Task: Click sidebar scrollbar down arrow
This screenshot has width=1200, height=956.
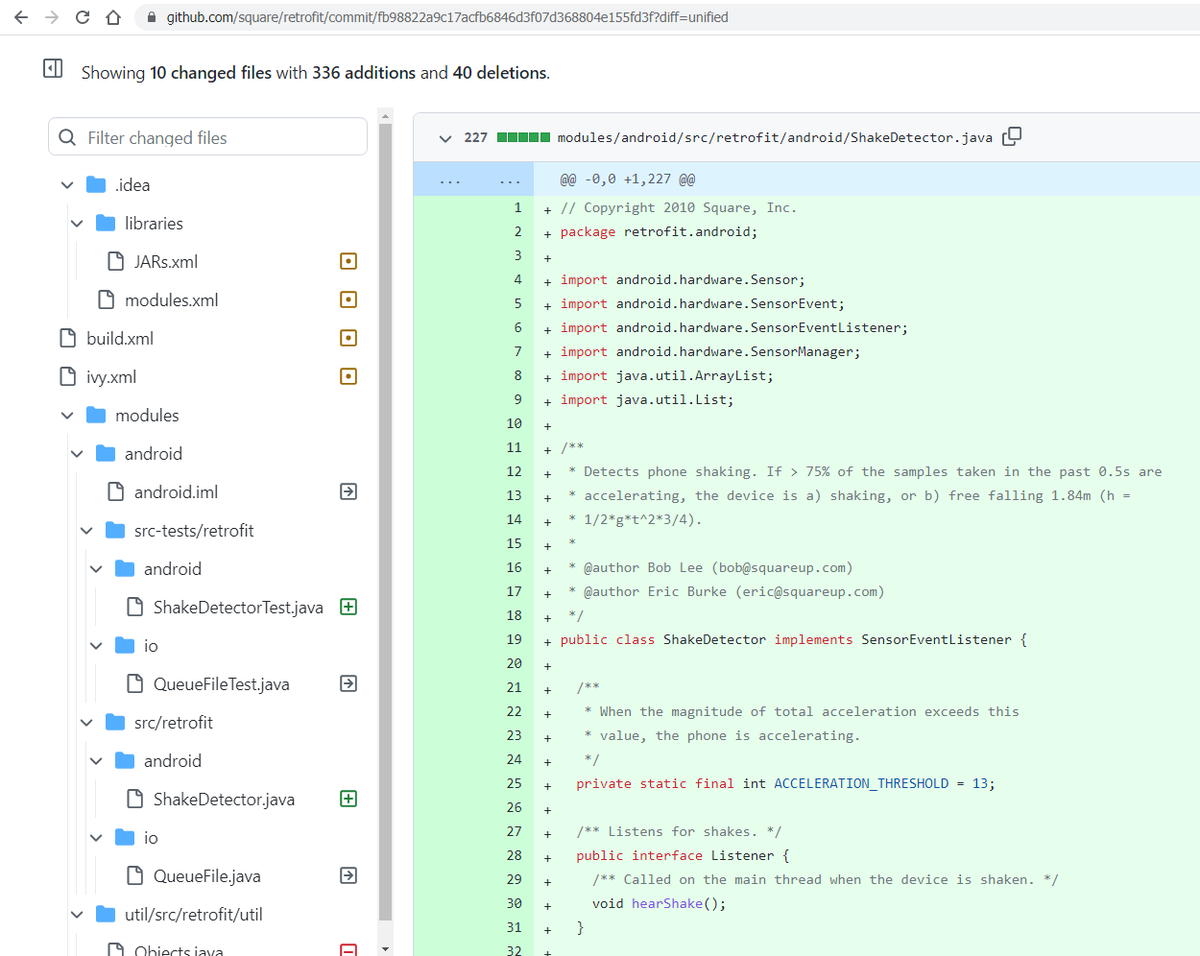Action: pyautogui.click(x=386, y=947)
